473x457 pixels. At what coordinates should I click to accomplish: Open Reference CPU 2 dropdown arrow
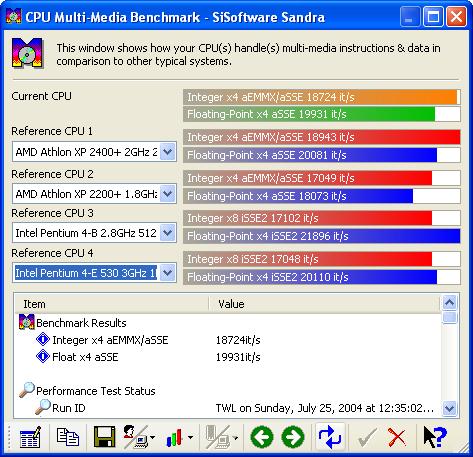[167, 194]
